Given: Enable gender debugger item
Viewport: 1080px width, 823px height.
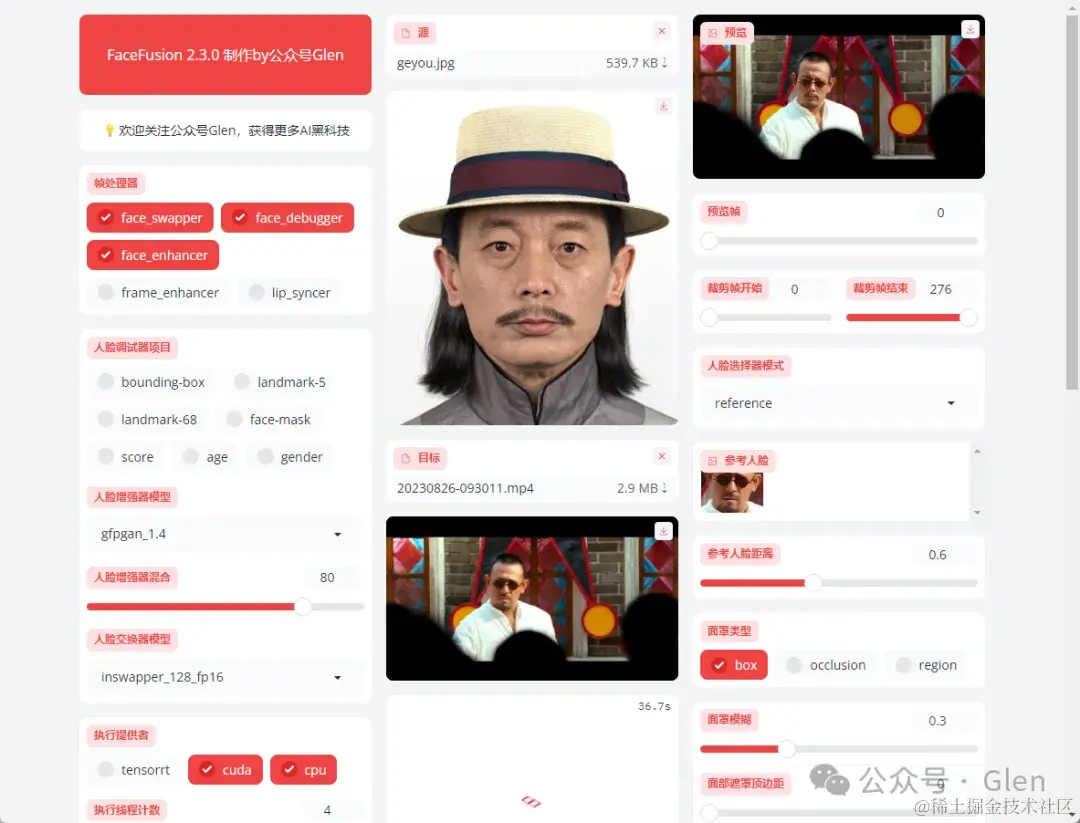Looking at the screenshot, I should [x=290, y=457].
